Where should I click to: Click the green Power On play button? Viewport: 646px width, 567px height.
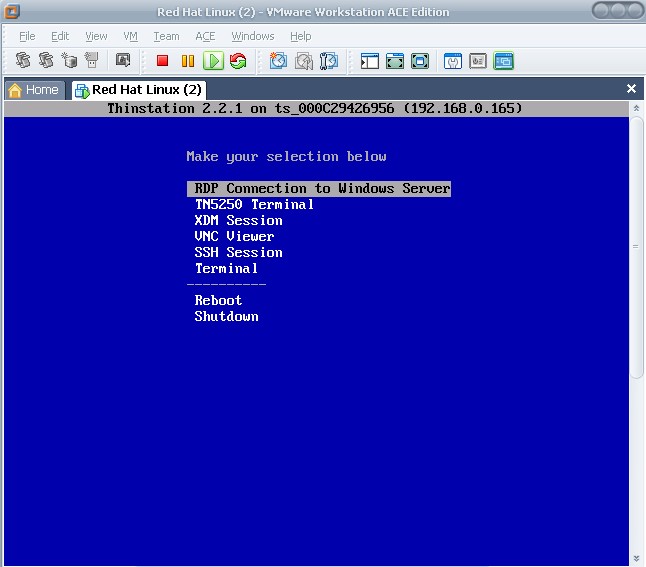tap(213, 61)
